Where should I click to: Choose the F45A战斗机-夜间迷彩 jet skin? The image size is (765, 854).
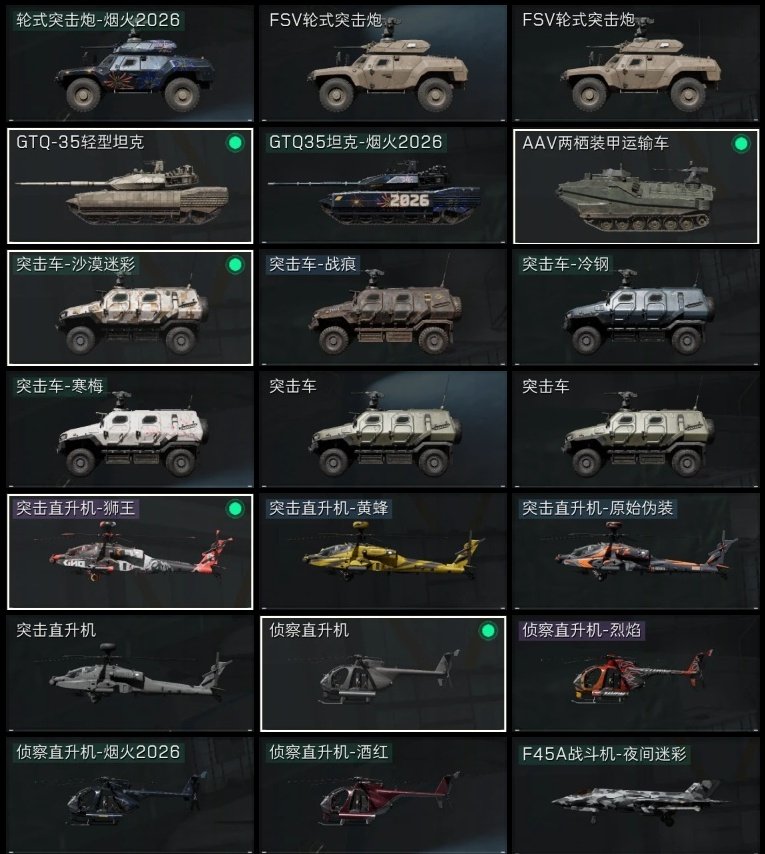coord(636,796)
